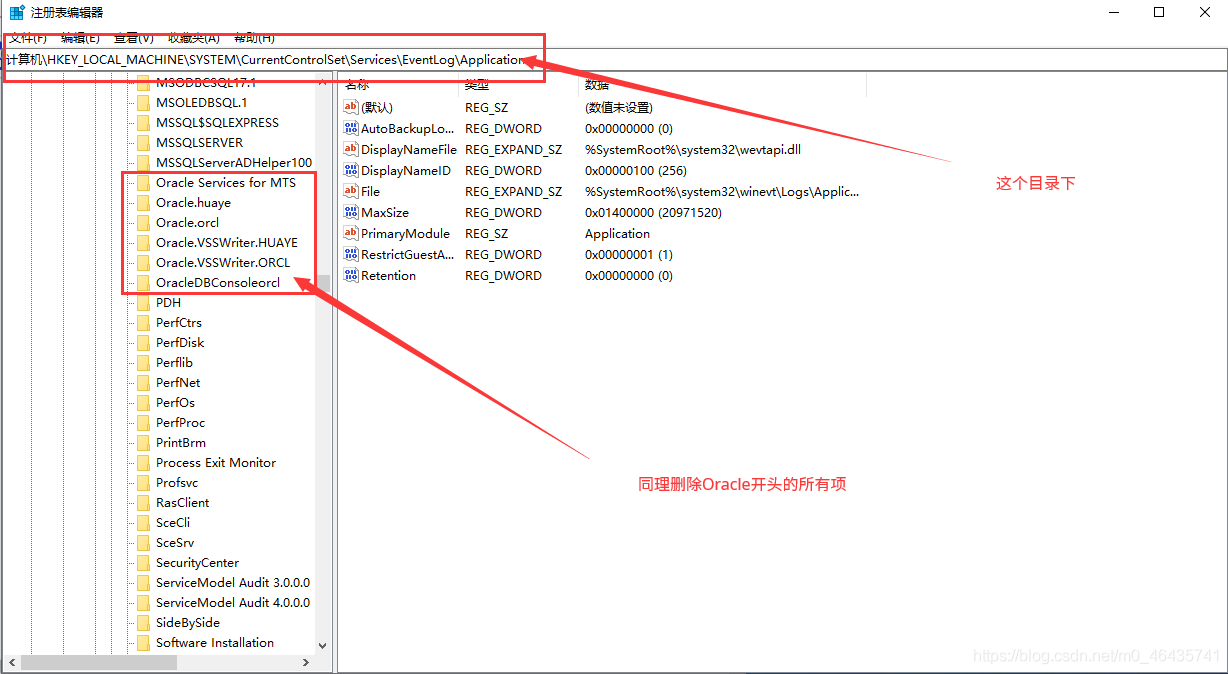Click the folder icon beside OracleDBConsoleorcl
Screen dimensions: 1228x674
pyautogui.click(x=143, y=282)
